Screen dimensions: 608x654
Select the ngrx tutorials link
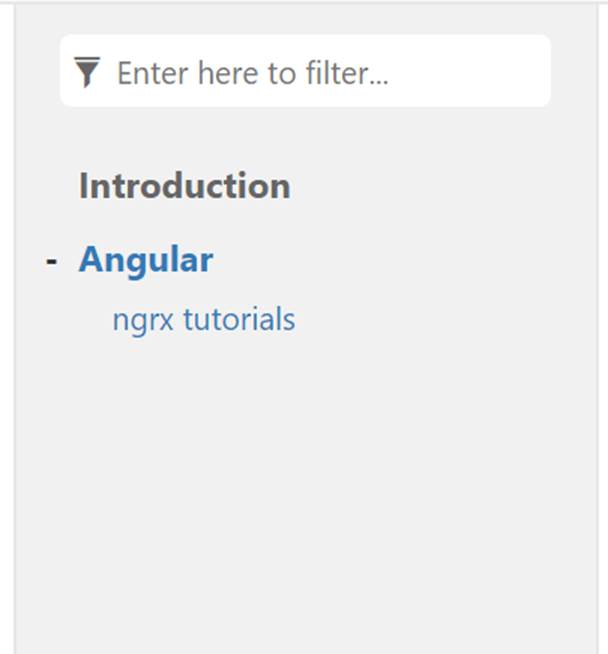[203, 320]
